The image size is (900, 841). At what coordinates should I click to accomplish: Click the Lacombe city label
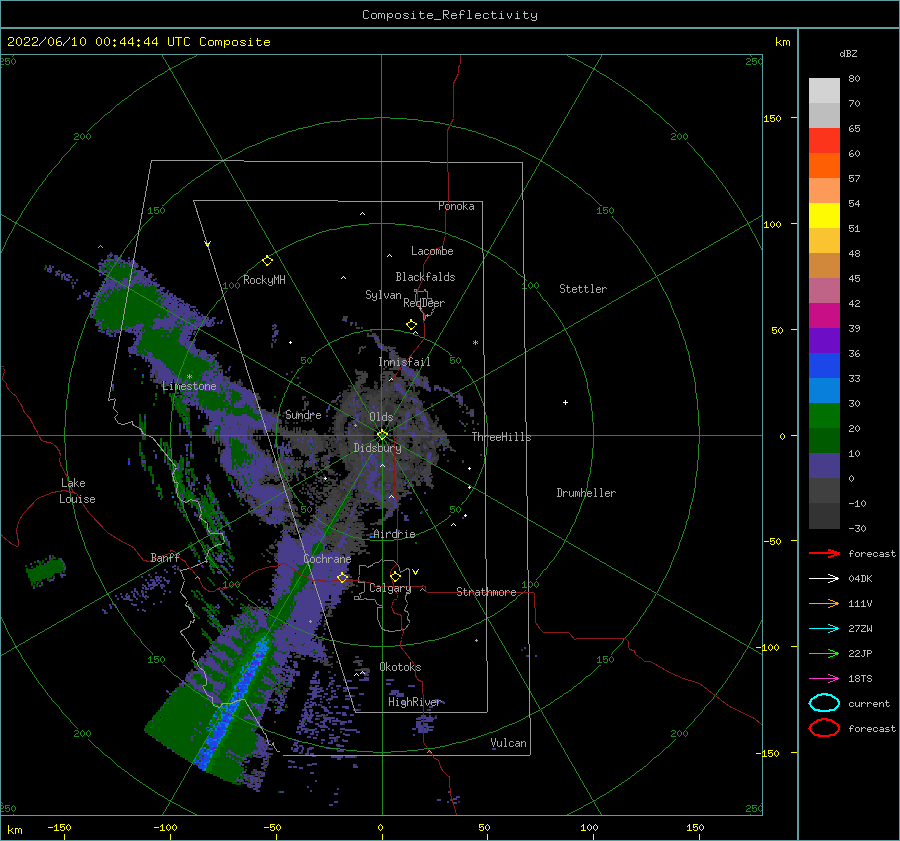point(432,251)
